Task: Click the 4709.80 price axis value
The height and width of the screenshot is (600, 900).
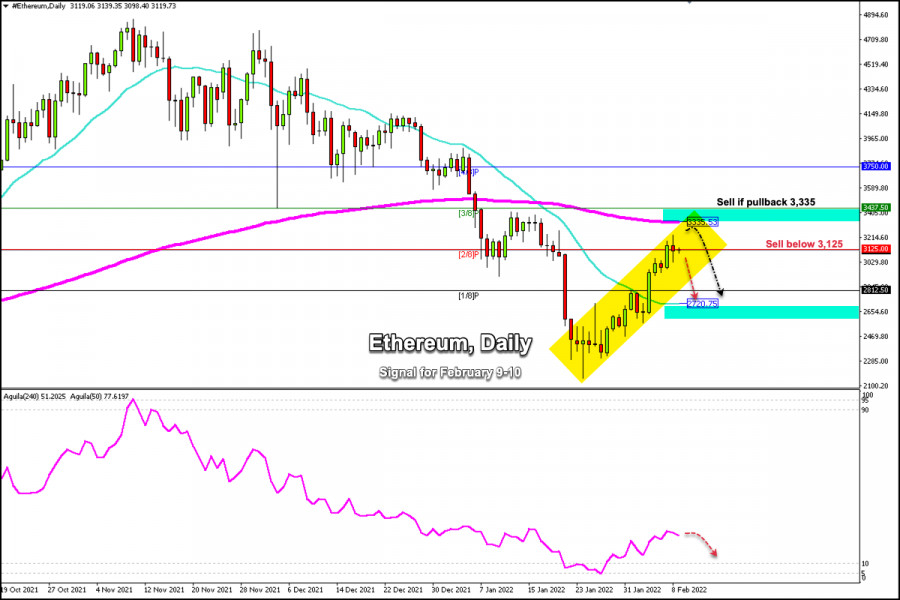Action: 875,40
